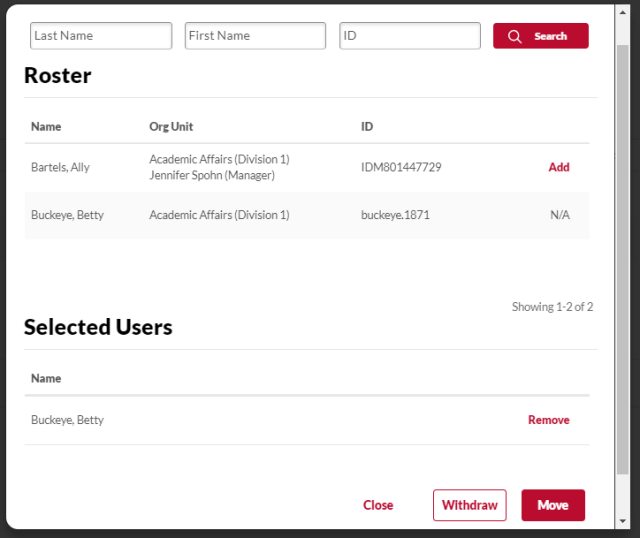The height and width of the screenshot is (538, 640).
Task: Click the ID column header
Action: (x=367, y=127)
